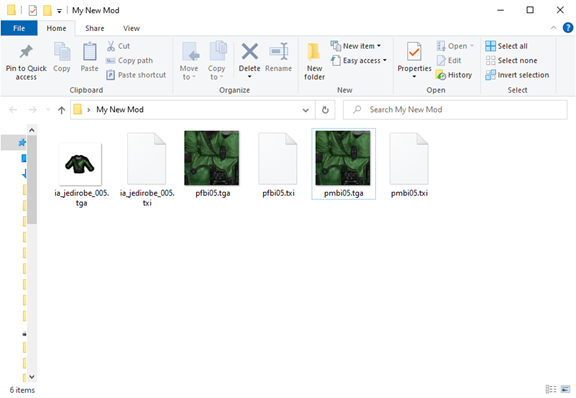This screenshot has width=576, height=398.
Task: Open Recent locations dropdown arrow
Action: [48, 110]
